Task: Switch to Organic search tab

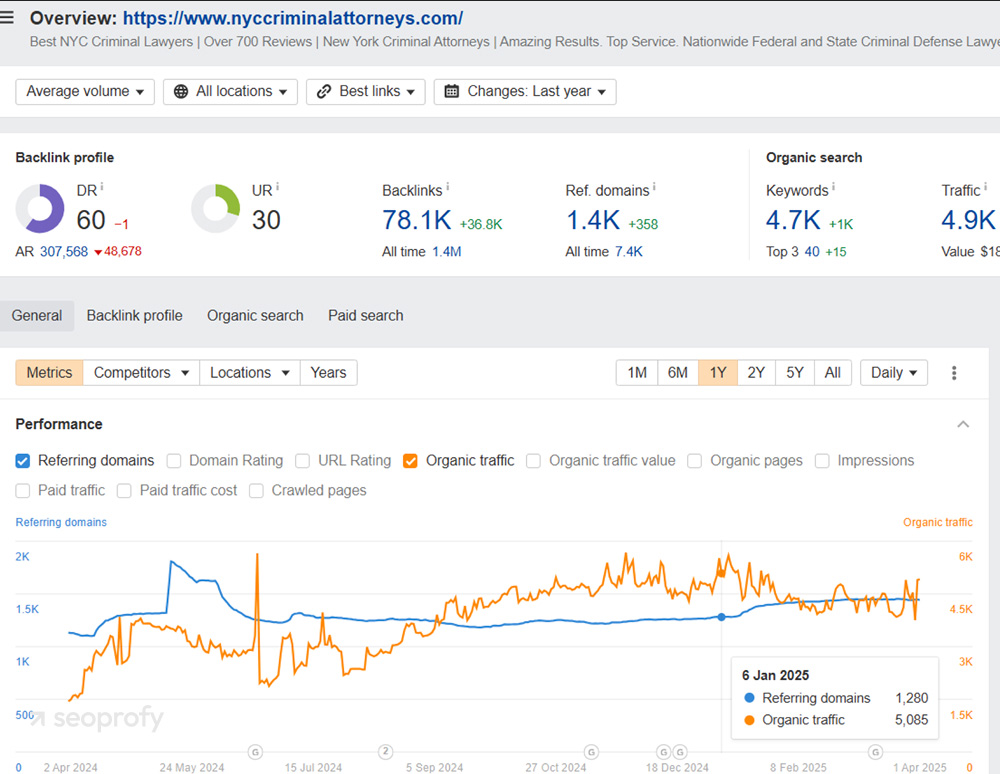Action: [255, 316]
